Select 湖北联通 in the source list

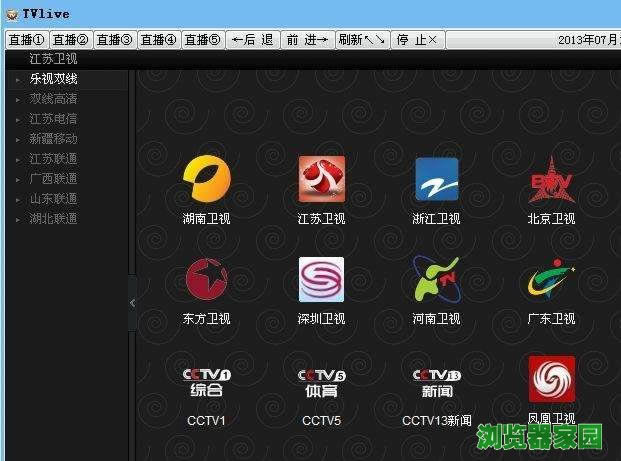pyautogui.click(x=53, y=219)
